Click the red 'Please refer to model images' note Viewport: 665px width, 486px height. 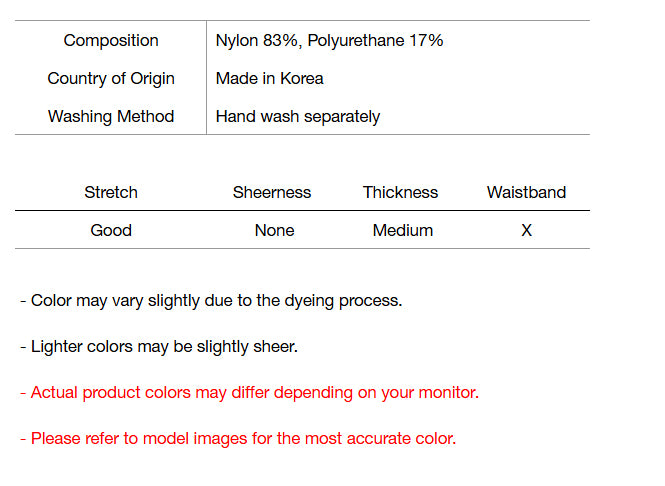point(238,439)
